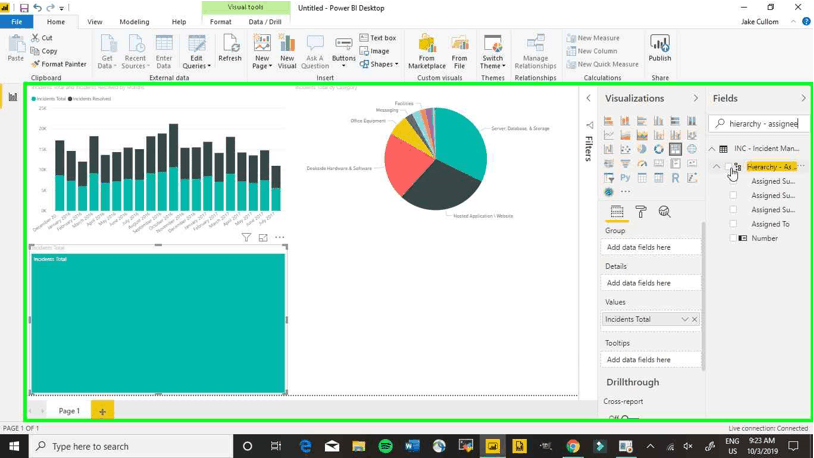The width and height of the screenshot is (814, 458).
Task: Select the Map globe visualization
Action: [691, 149]
